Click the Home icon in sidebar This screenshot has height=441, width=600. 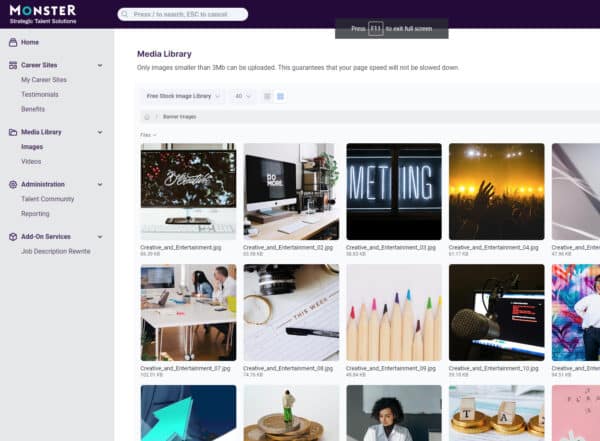(13, 42)
